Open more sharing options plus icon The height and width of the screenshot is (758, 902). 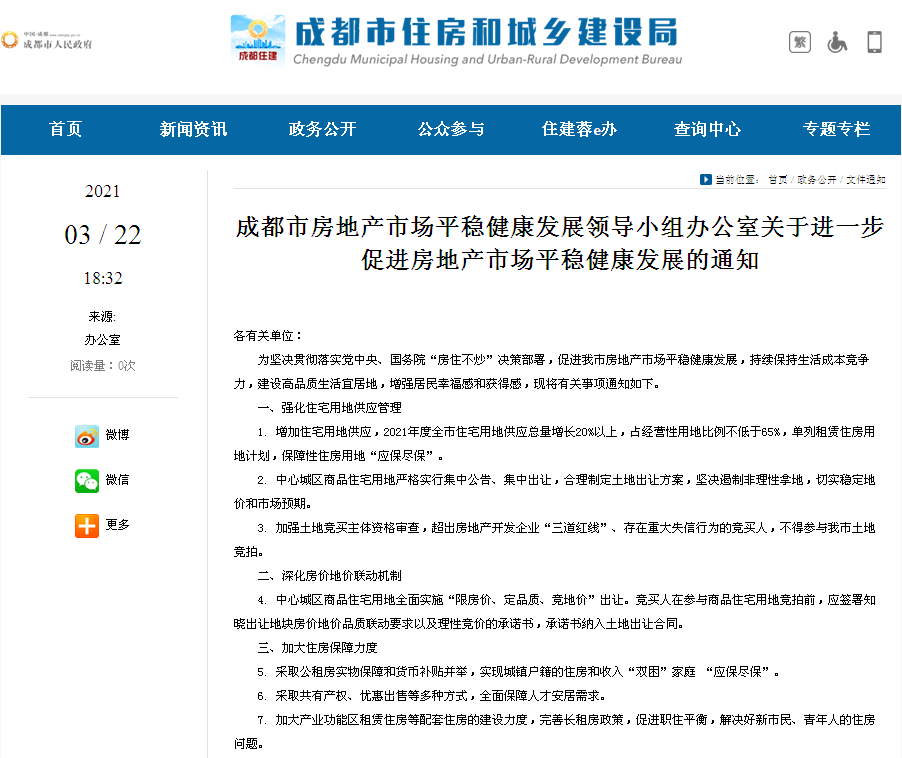click(87, 525)
